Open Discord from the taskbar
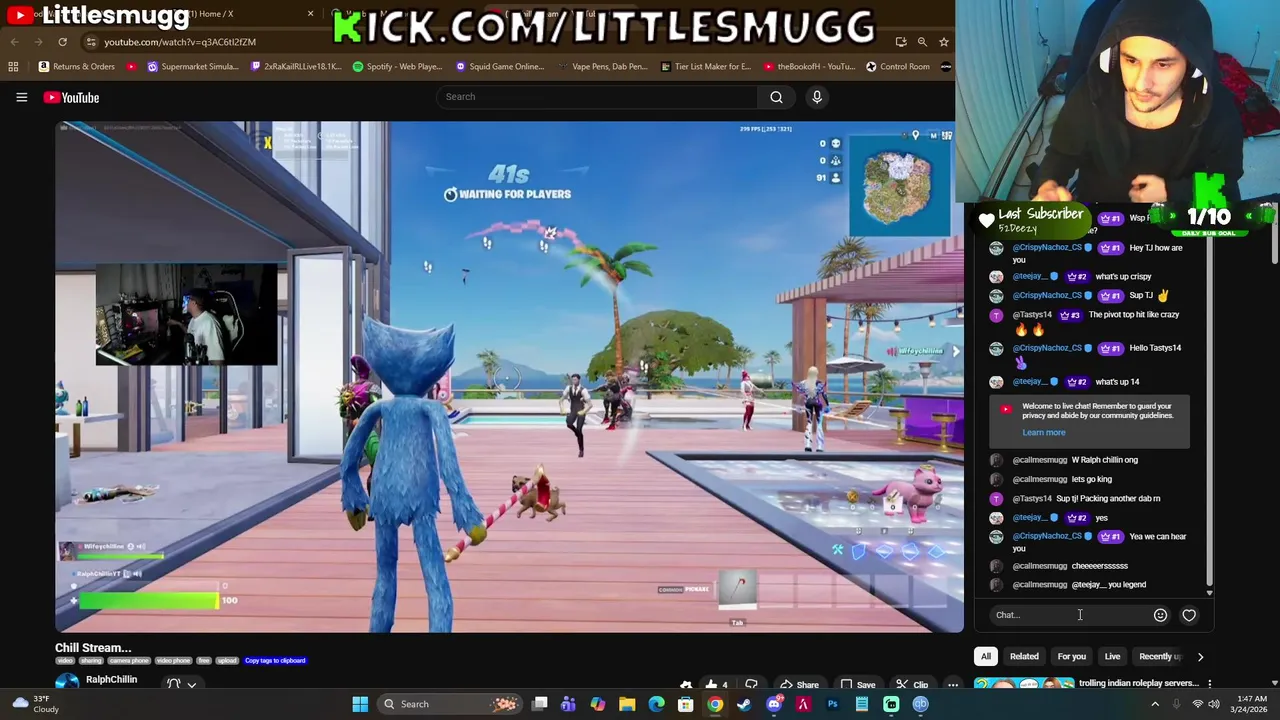Viewport: 1280px width, 720px height. coord(773,704)
